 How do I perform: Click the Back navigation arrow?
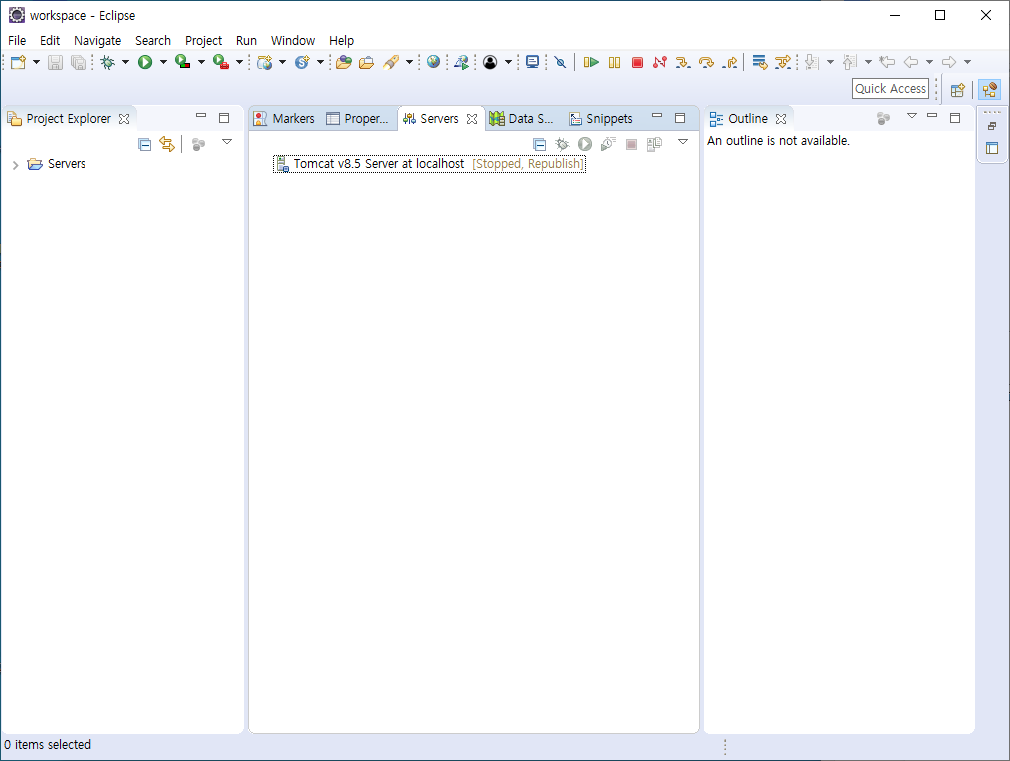(911, 62)
